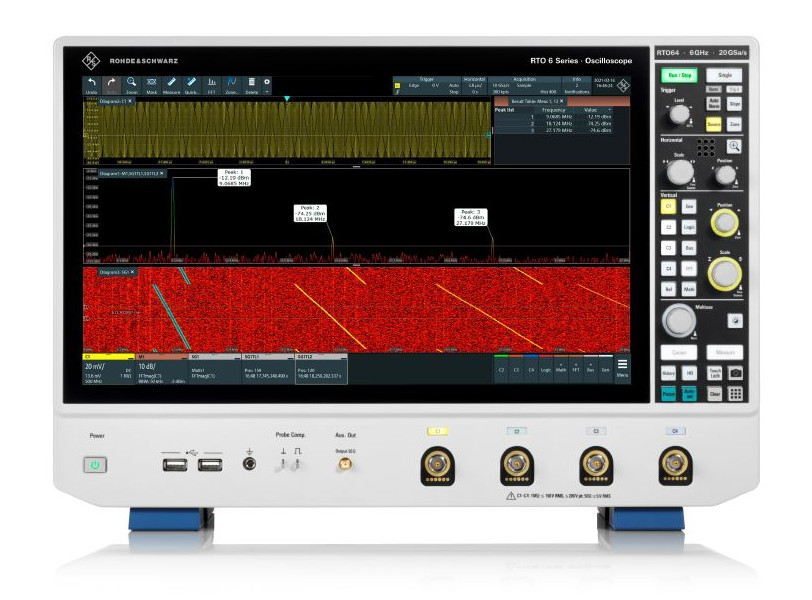Select the Mask test tool
This screenshot has width=812, height=600.
tap(152, 85)
